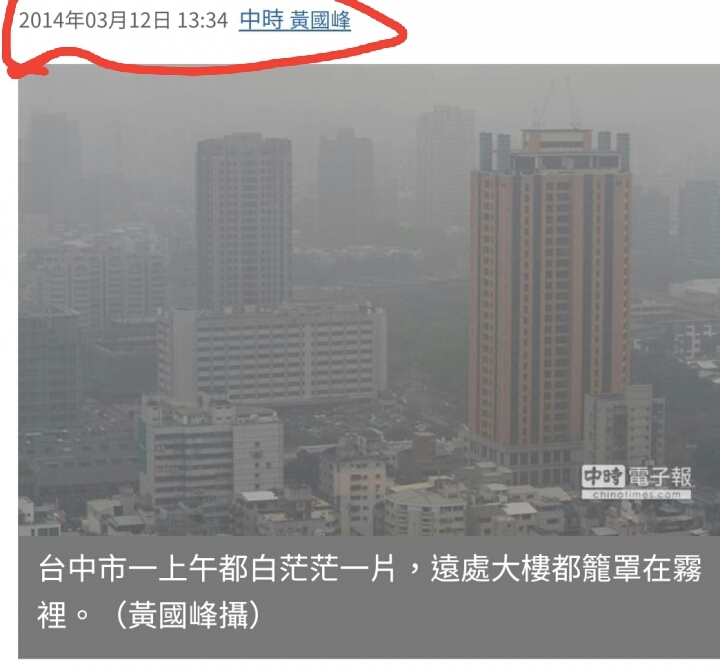
Task: Click the red hand-drawn circle annotation
Action: coord(204,38)
